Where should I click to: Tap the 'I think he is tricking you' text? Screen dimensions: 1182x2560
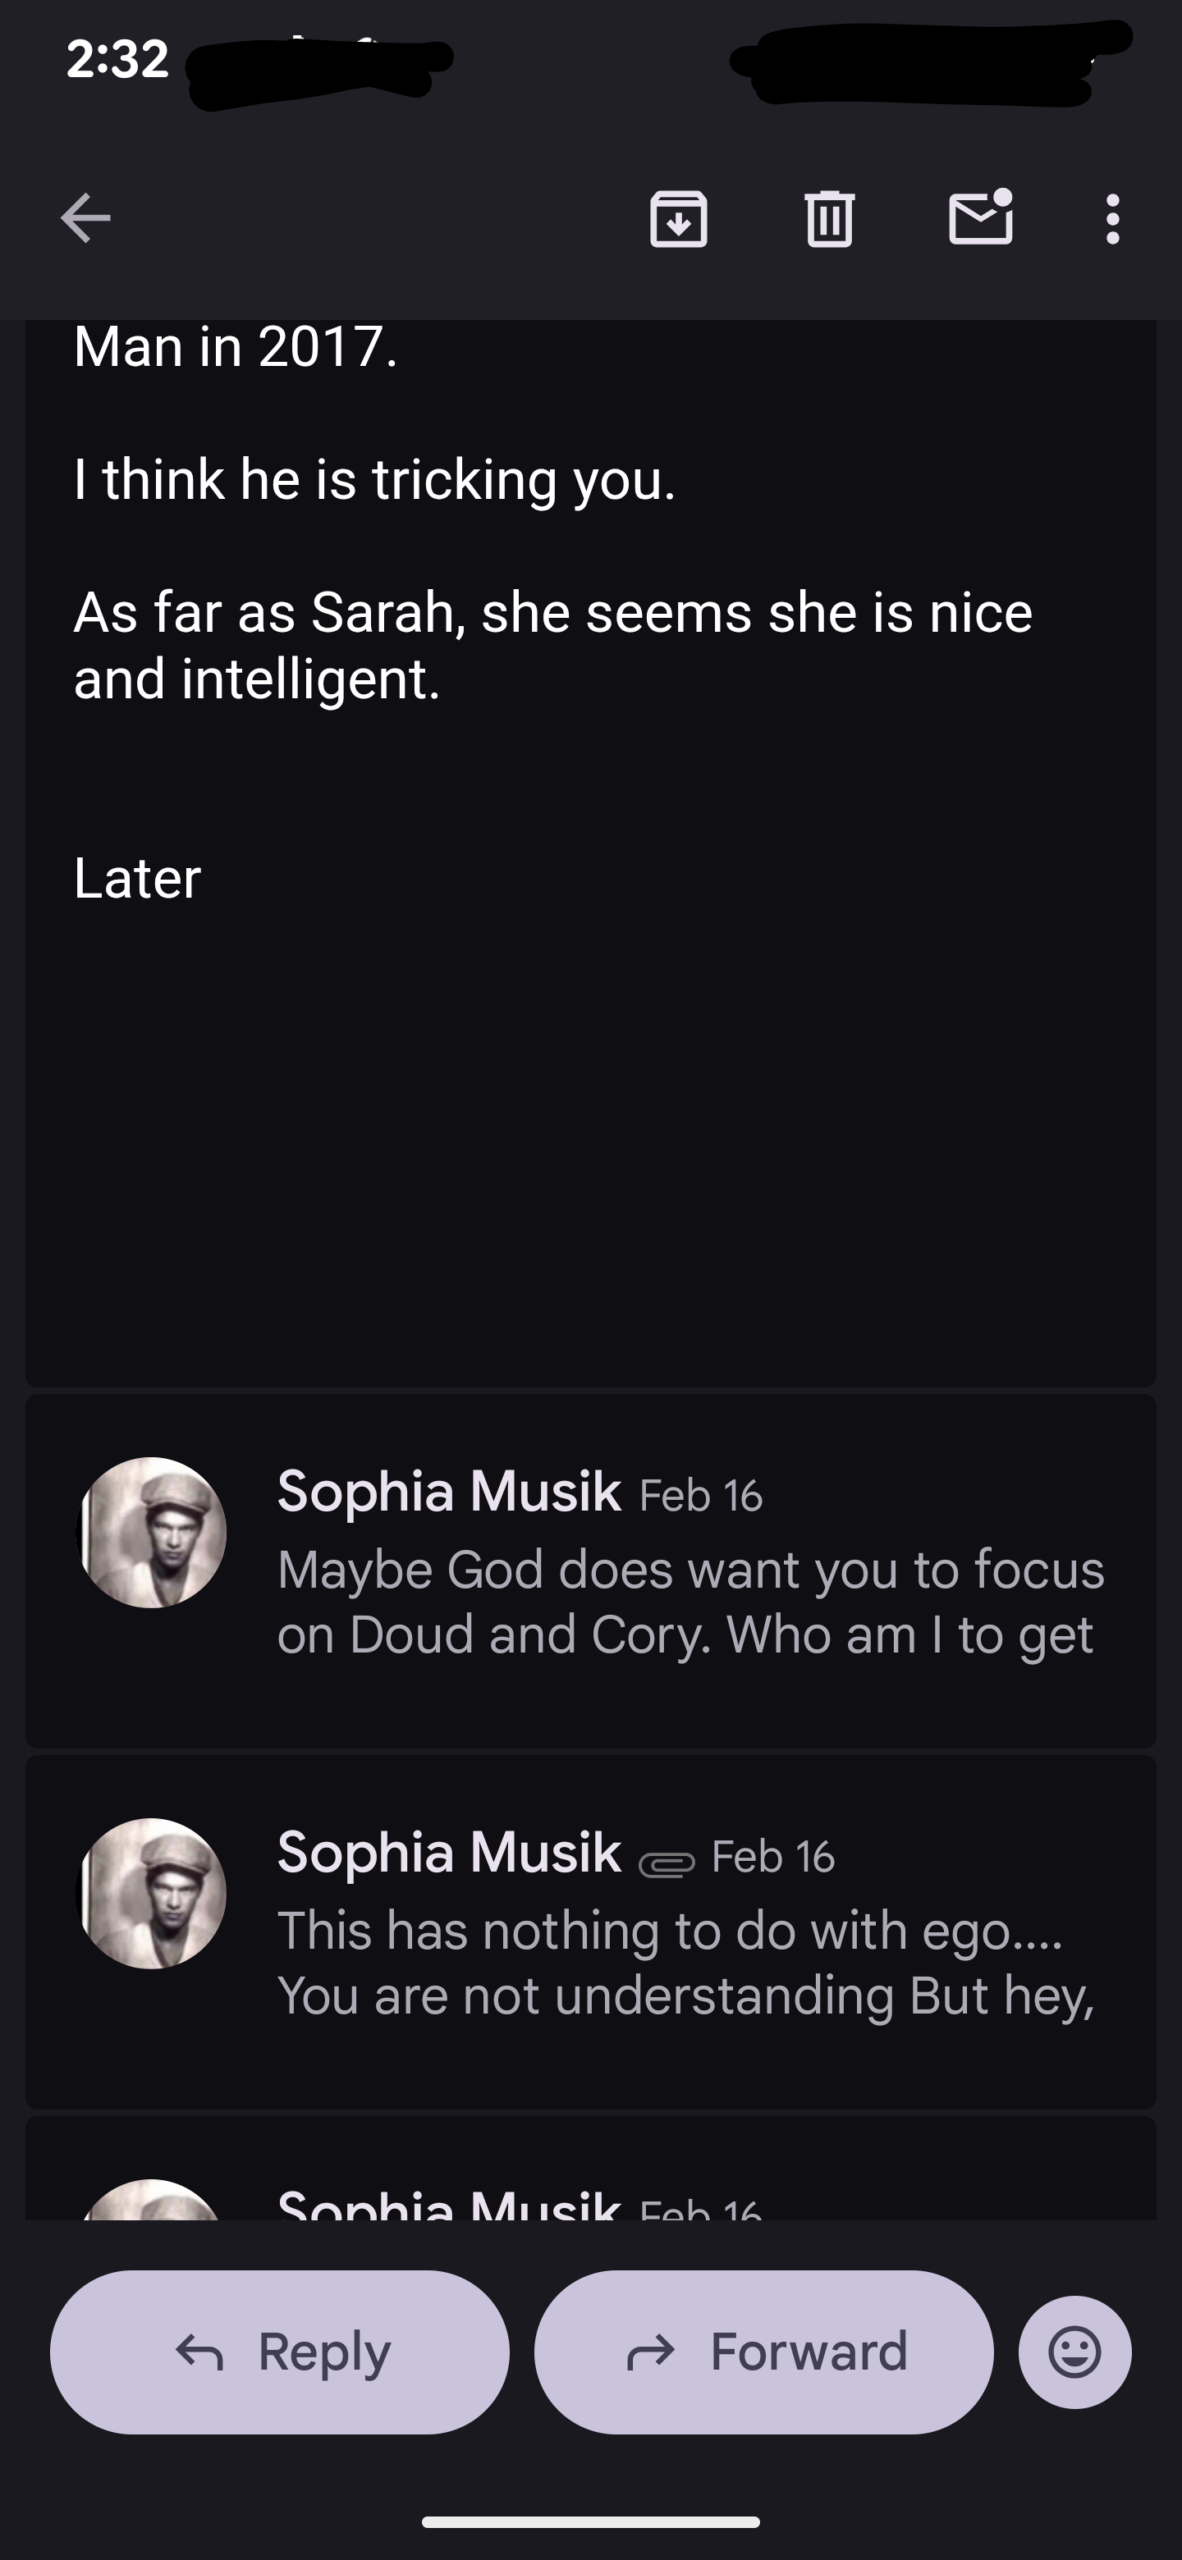pyautogui.click(x=375, y=480)
